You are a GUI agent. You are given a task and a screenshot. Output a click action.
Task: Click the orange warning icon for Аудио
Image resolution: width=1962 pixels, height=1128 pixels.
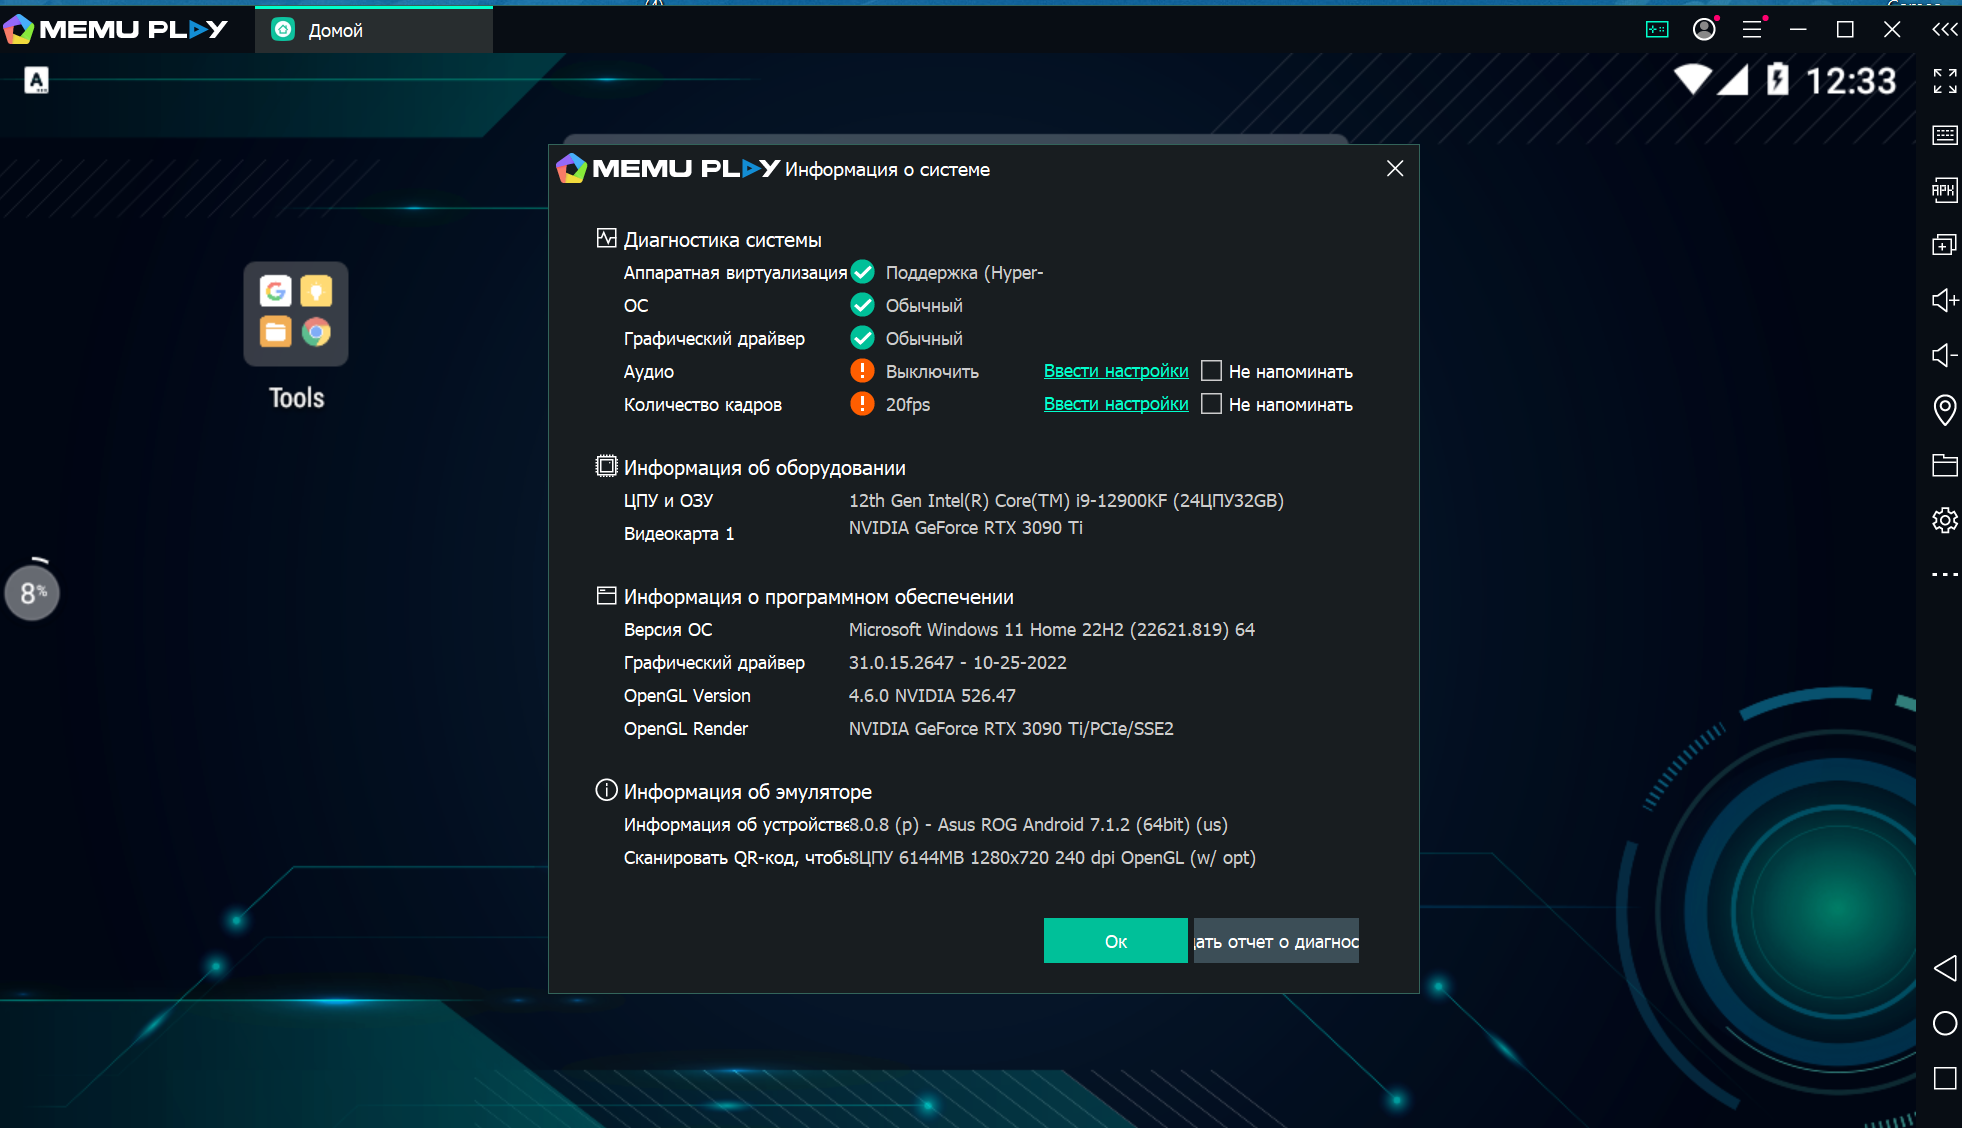point(862,371)
